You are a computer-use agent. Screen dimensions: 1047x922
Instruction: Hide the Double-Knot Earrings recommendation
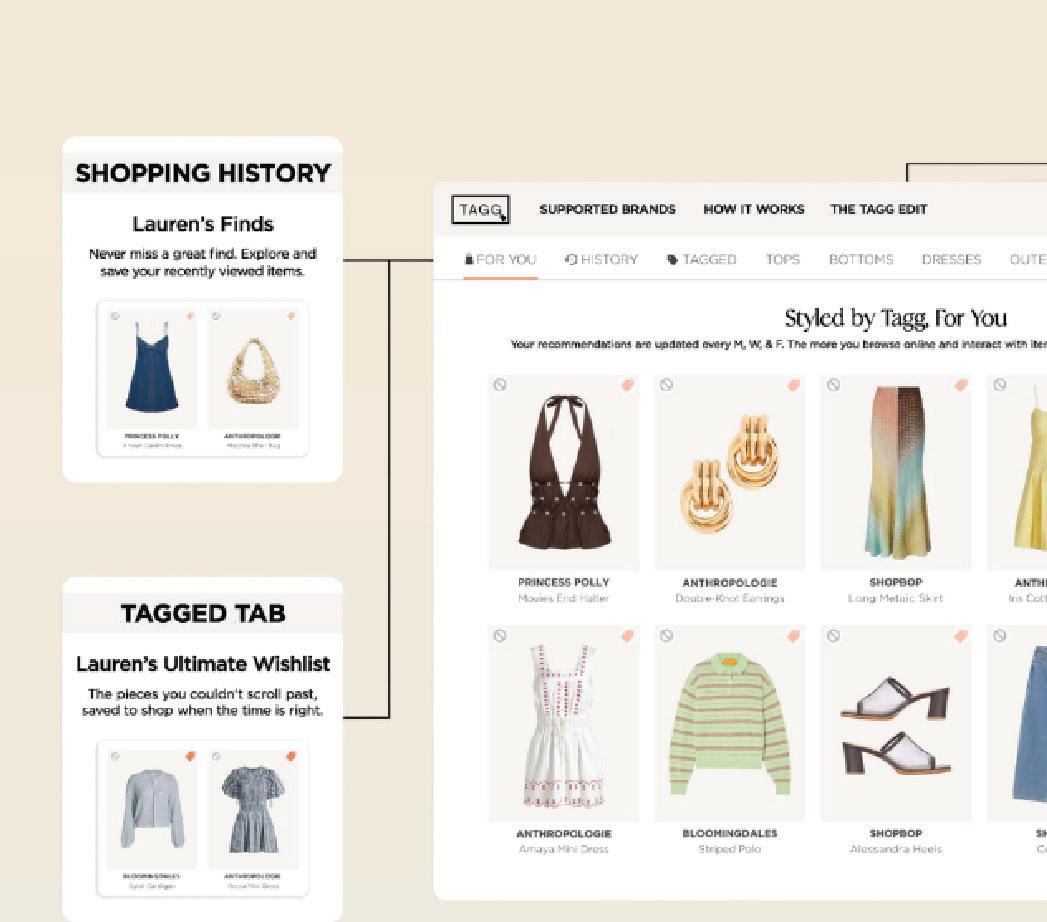[x=666, y=385]
